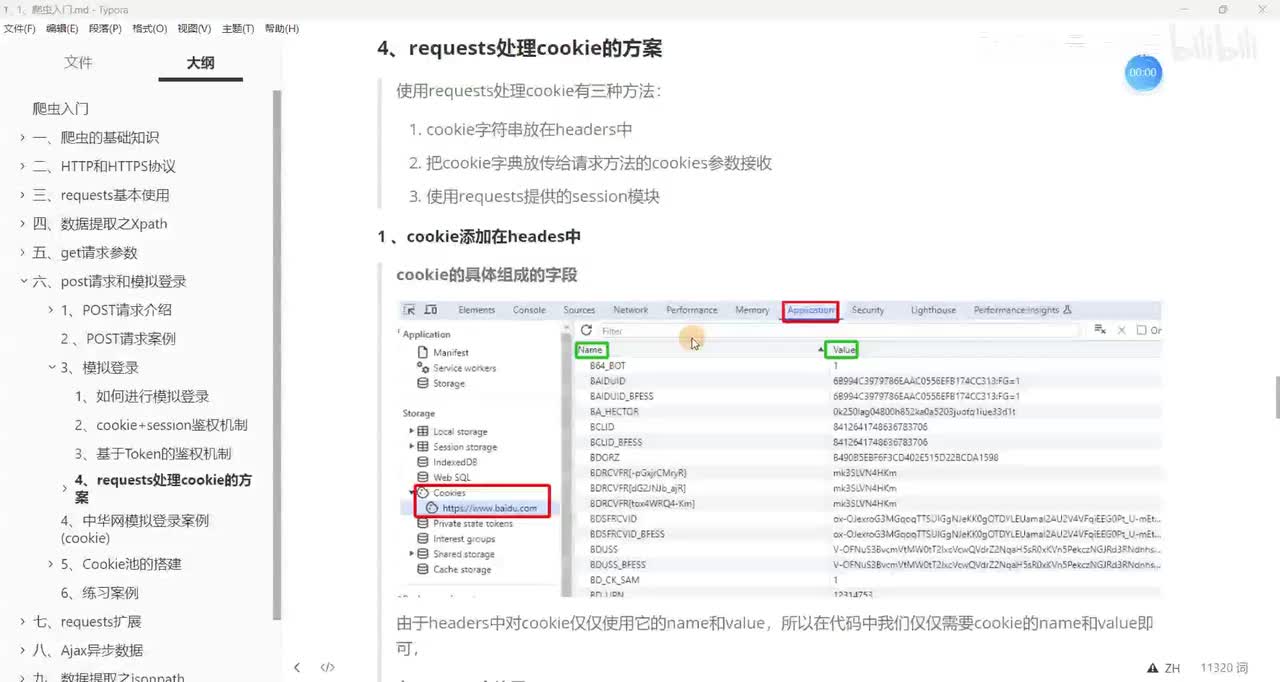Expand 1、POST请求介绍 chevron
The image size is (1280, 682).
click(51, 310)
